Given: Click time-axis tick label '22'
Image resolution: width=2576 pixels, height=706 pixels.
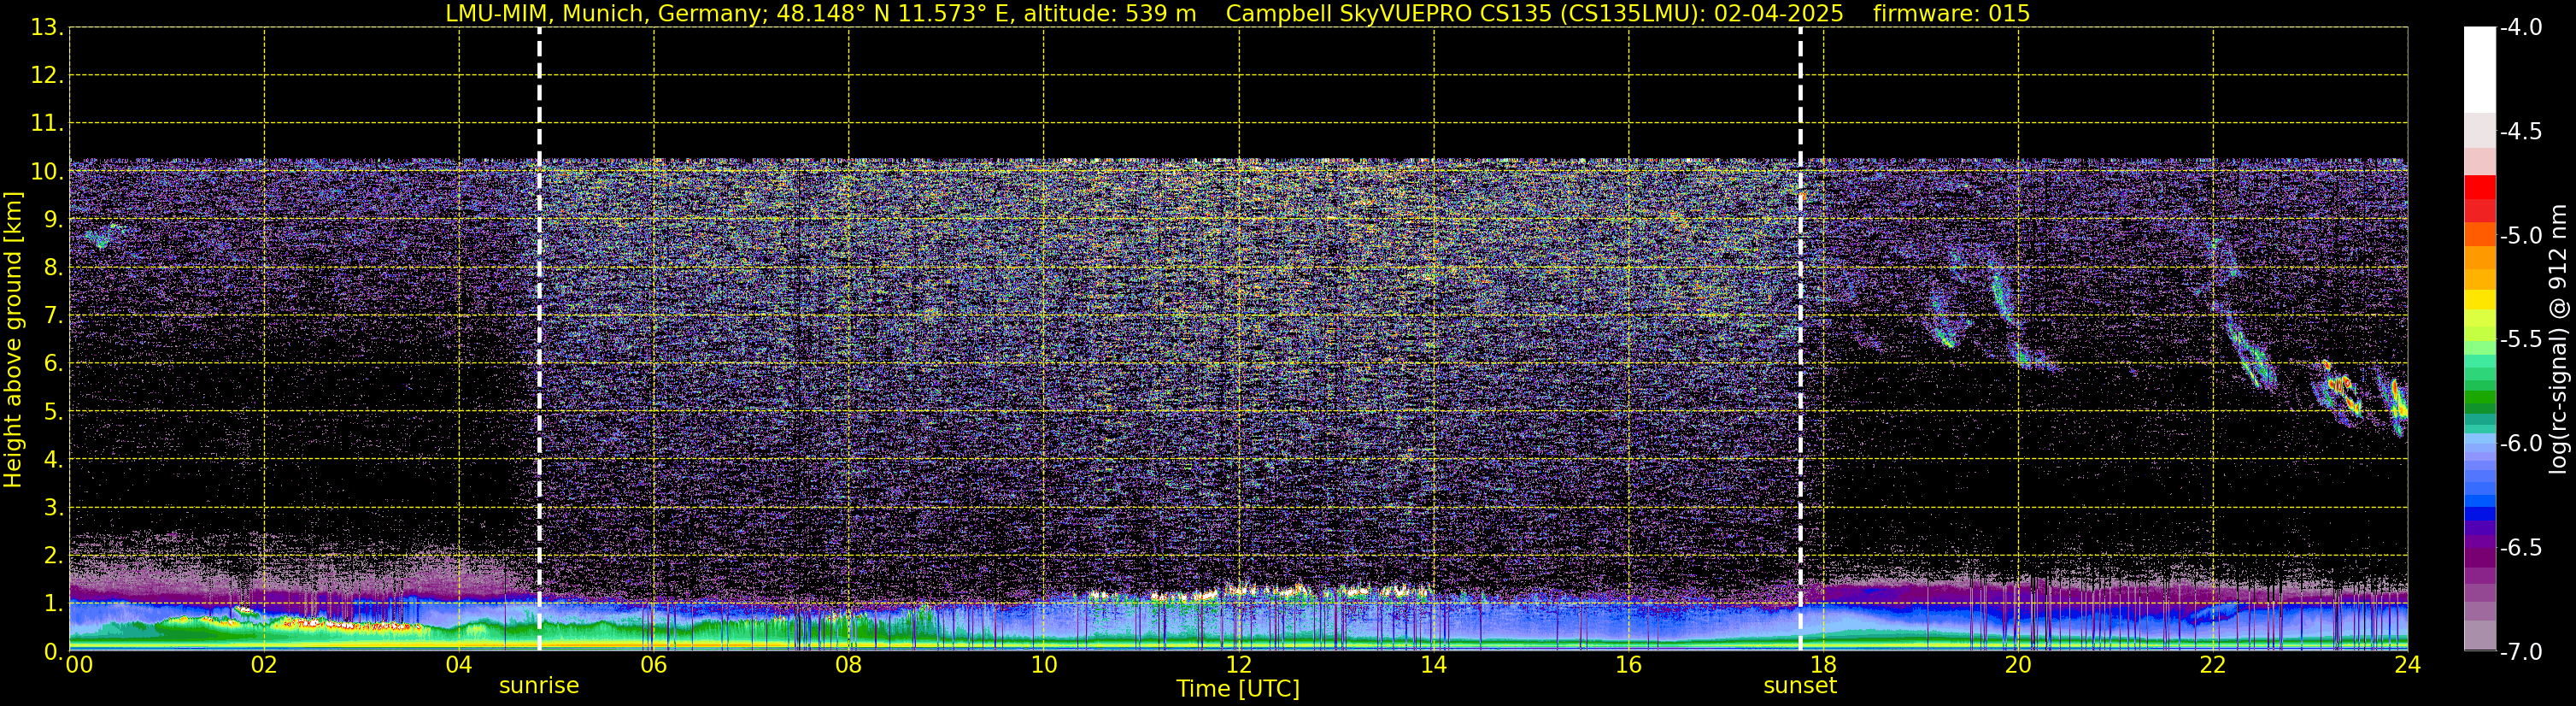Looking at the screenshot, I should pyautogui.click(x=2213, y=665).
